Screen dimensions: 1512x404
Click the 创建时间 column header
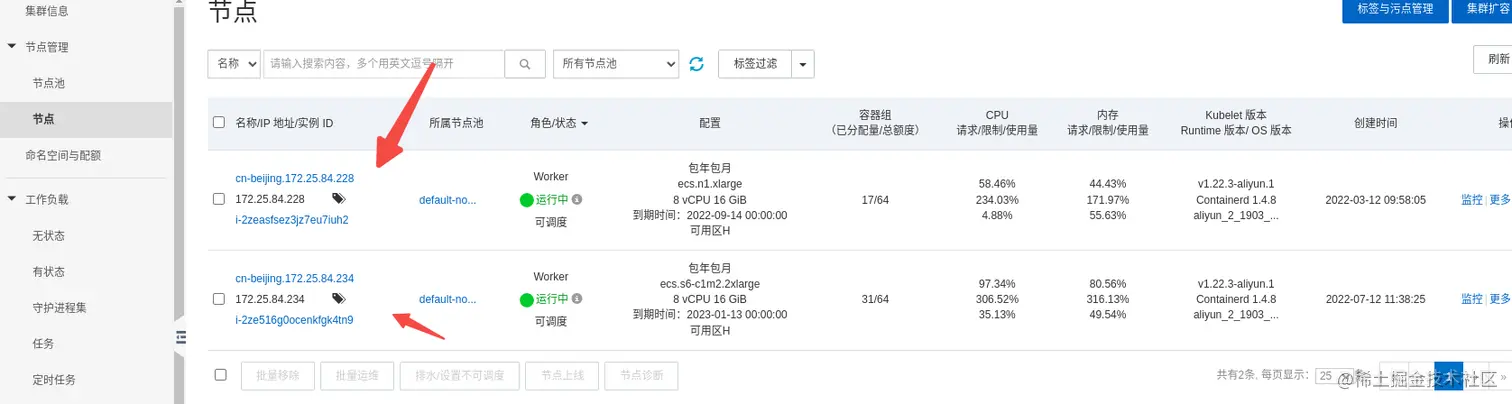tap(1375, 123)
